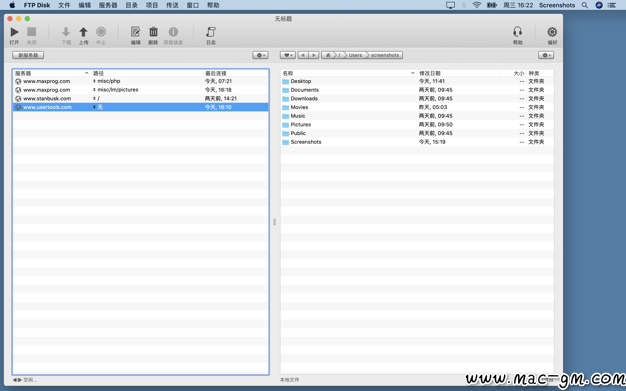Click the upload arrow toolbar icon
Image resolution: width=626 pixels, height=391 pixels.
coord(83,32)
